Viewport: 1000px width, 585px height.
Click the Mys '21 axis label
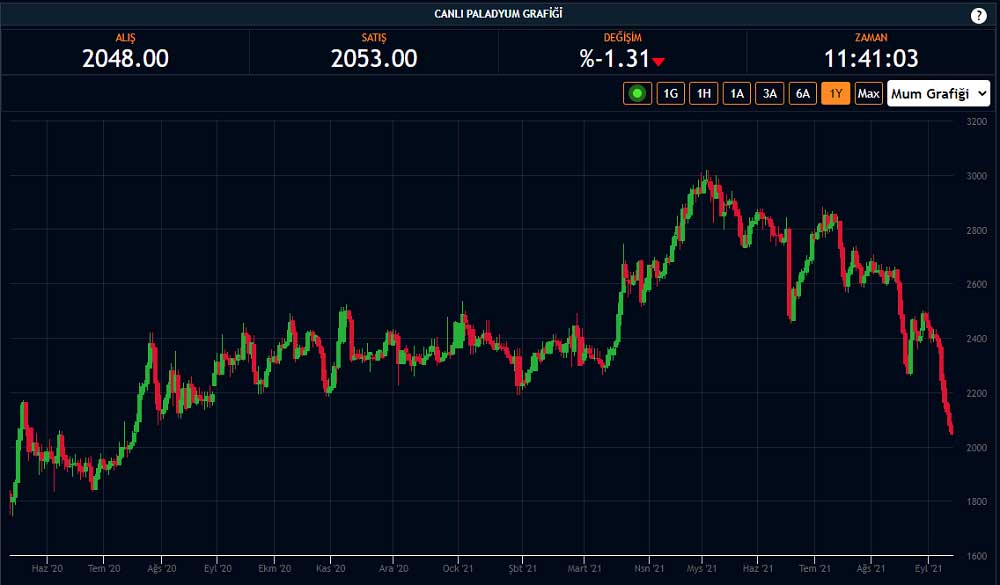point(702,568)
